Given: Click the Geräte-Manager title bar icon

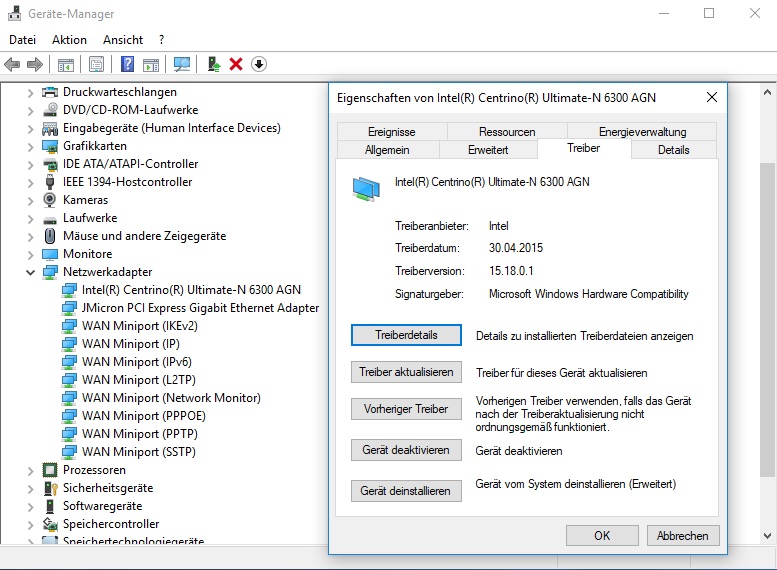Looking at the screenshot, I should click(14, 13).
